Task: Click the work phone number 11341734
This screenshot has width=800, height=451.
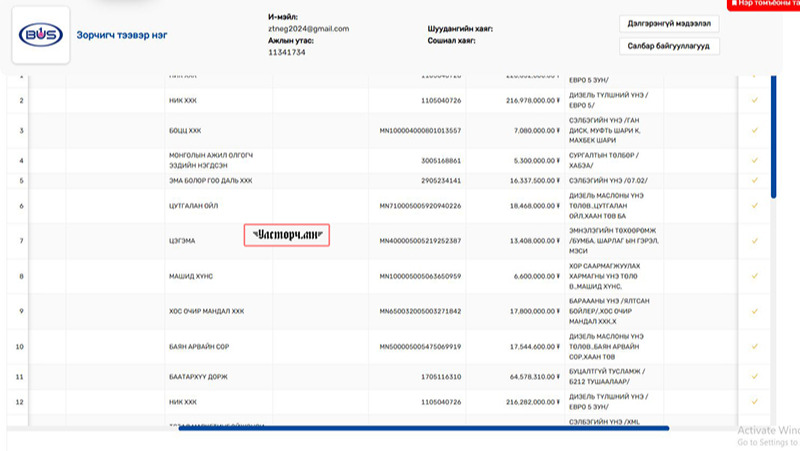Action: point(287,52)
